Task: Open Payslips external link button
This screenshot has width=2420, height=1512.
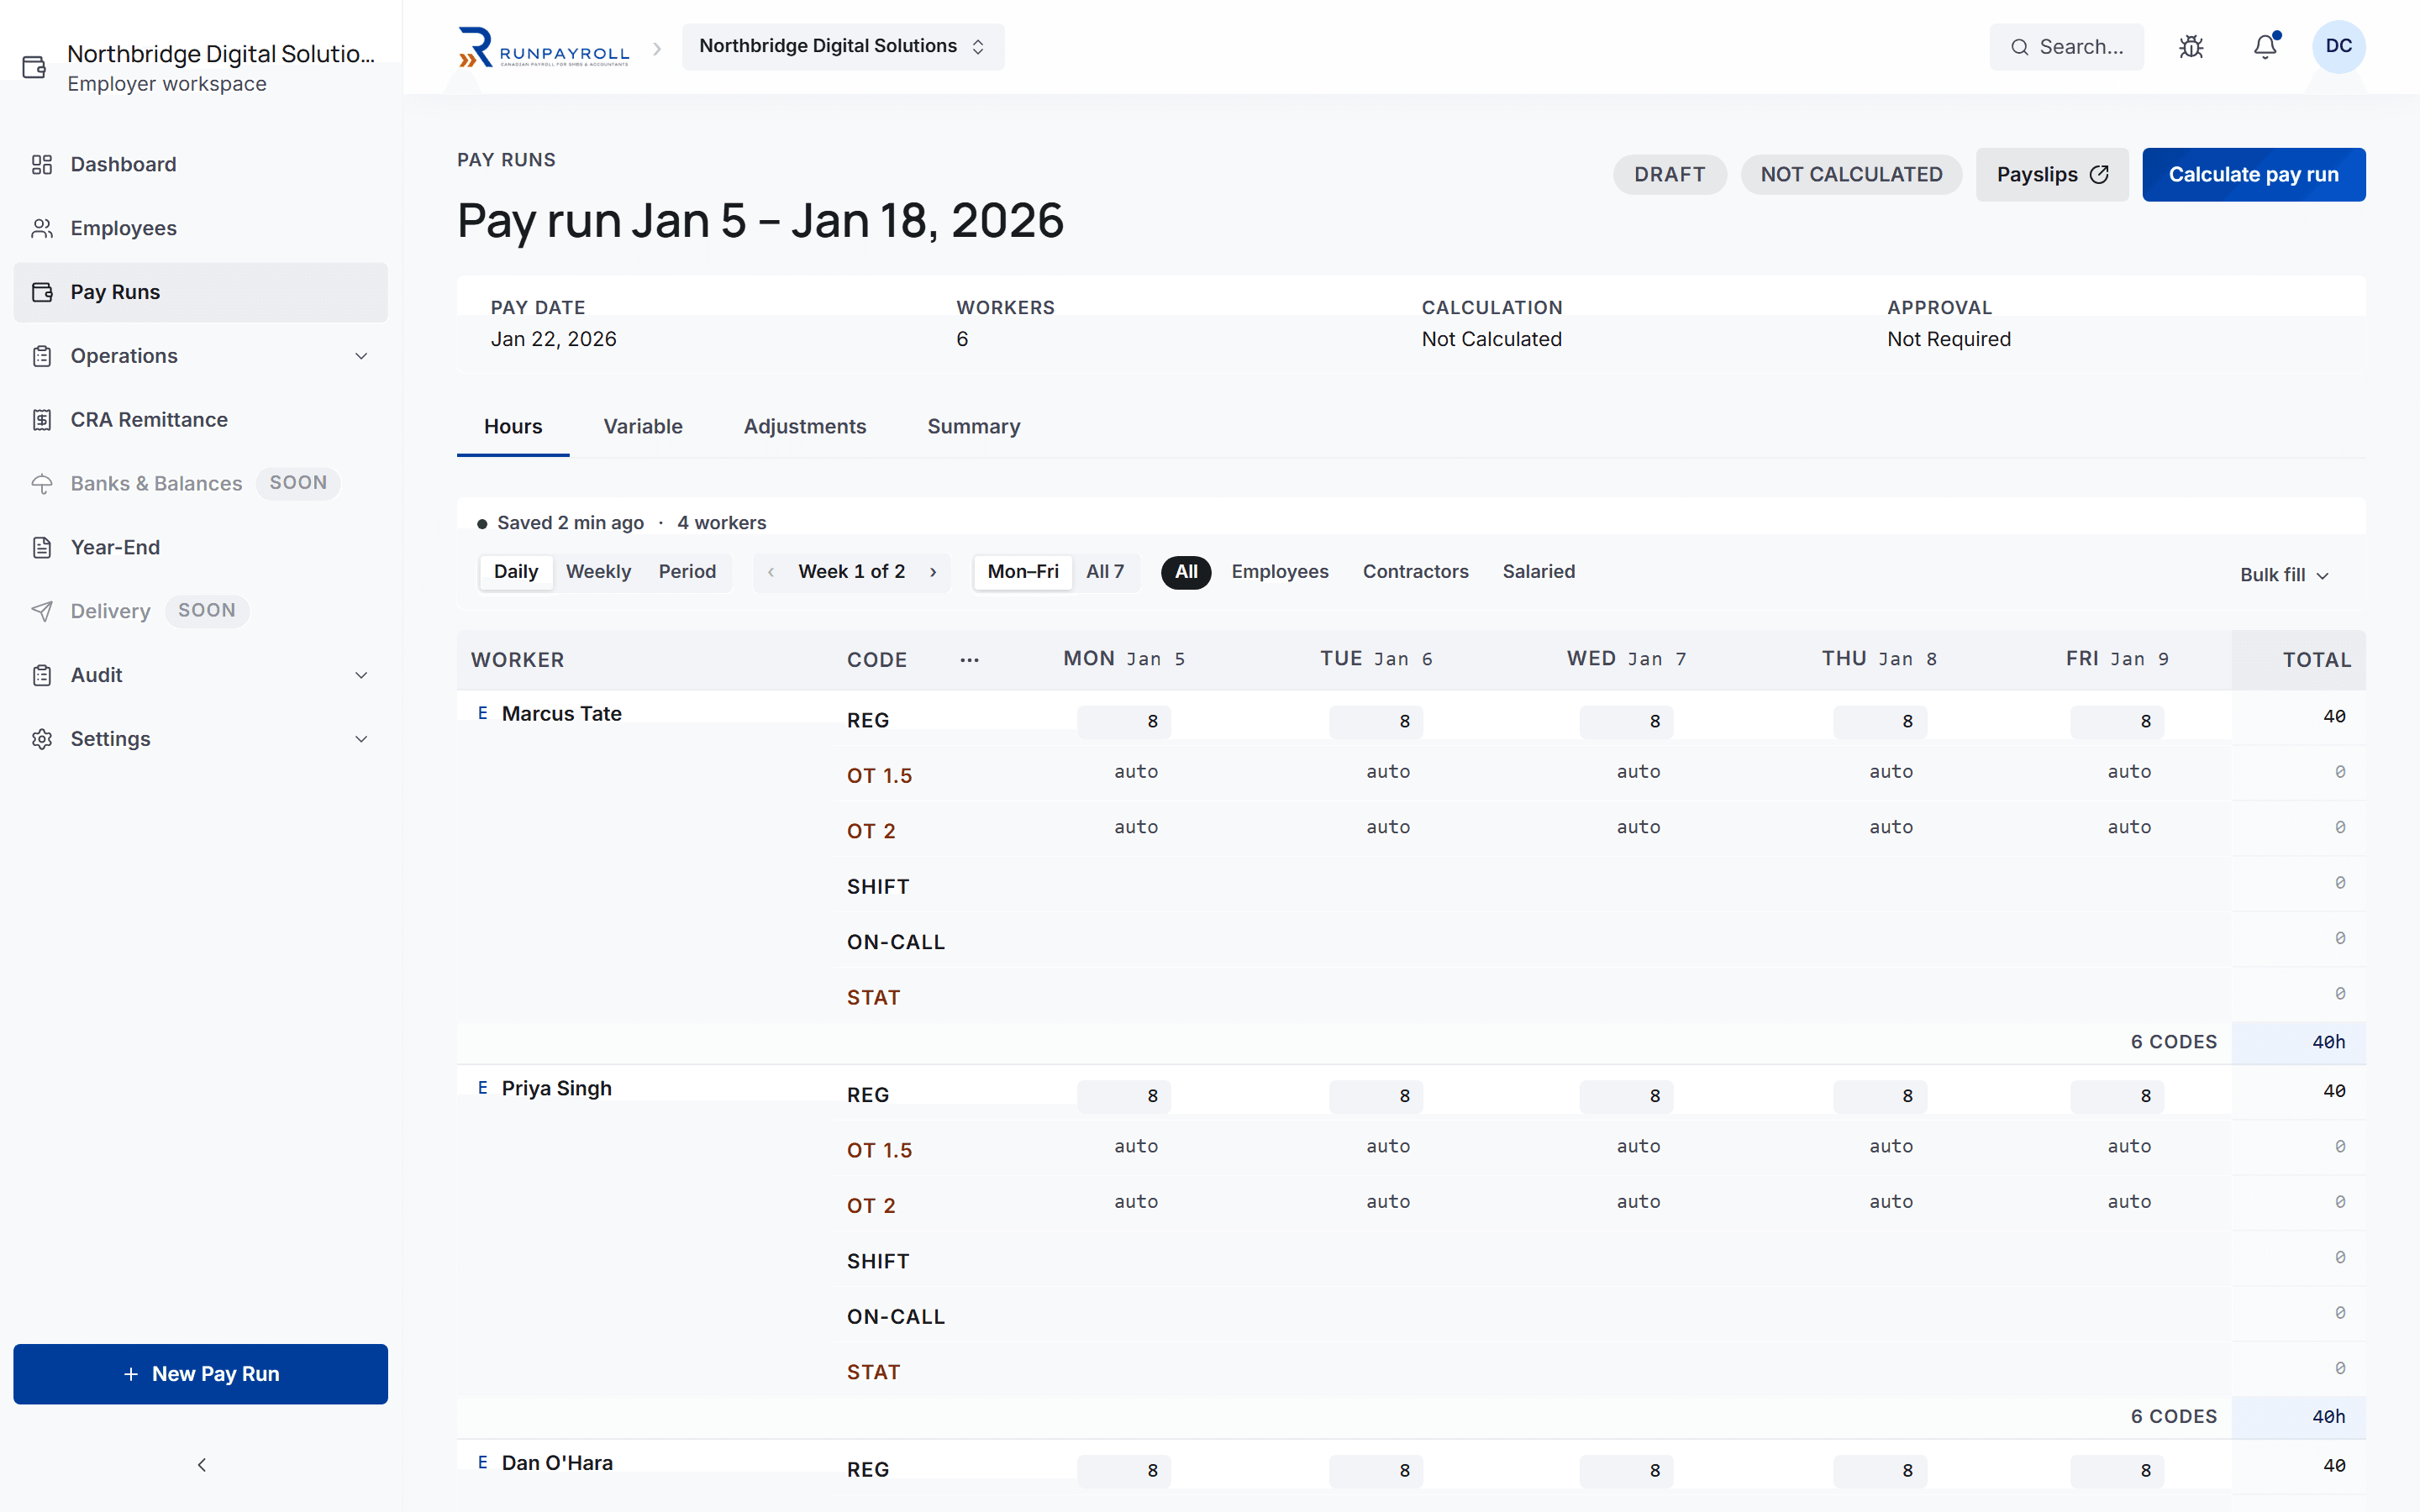Action: pyautogui.click(x=2052, y=175)
